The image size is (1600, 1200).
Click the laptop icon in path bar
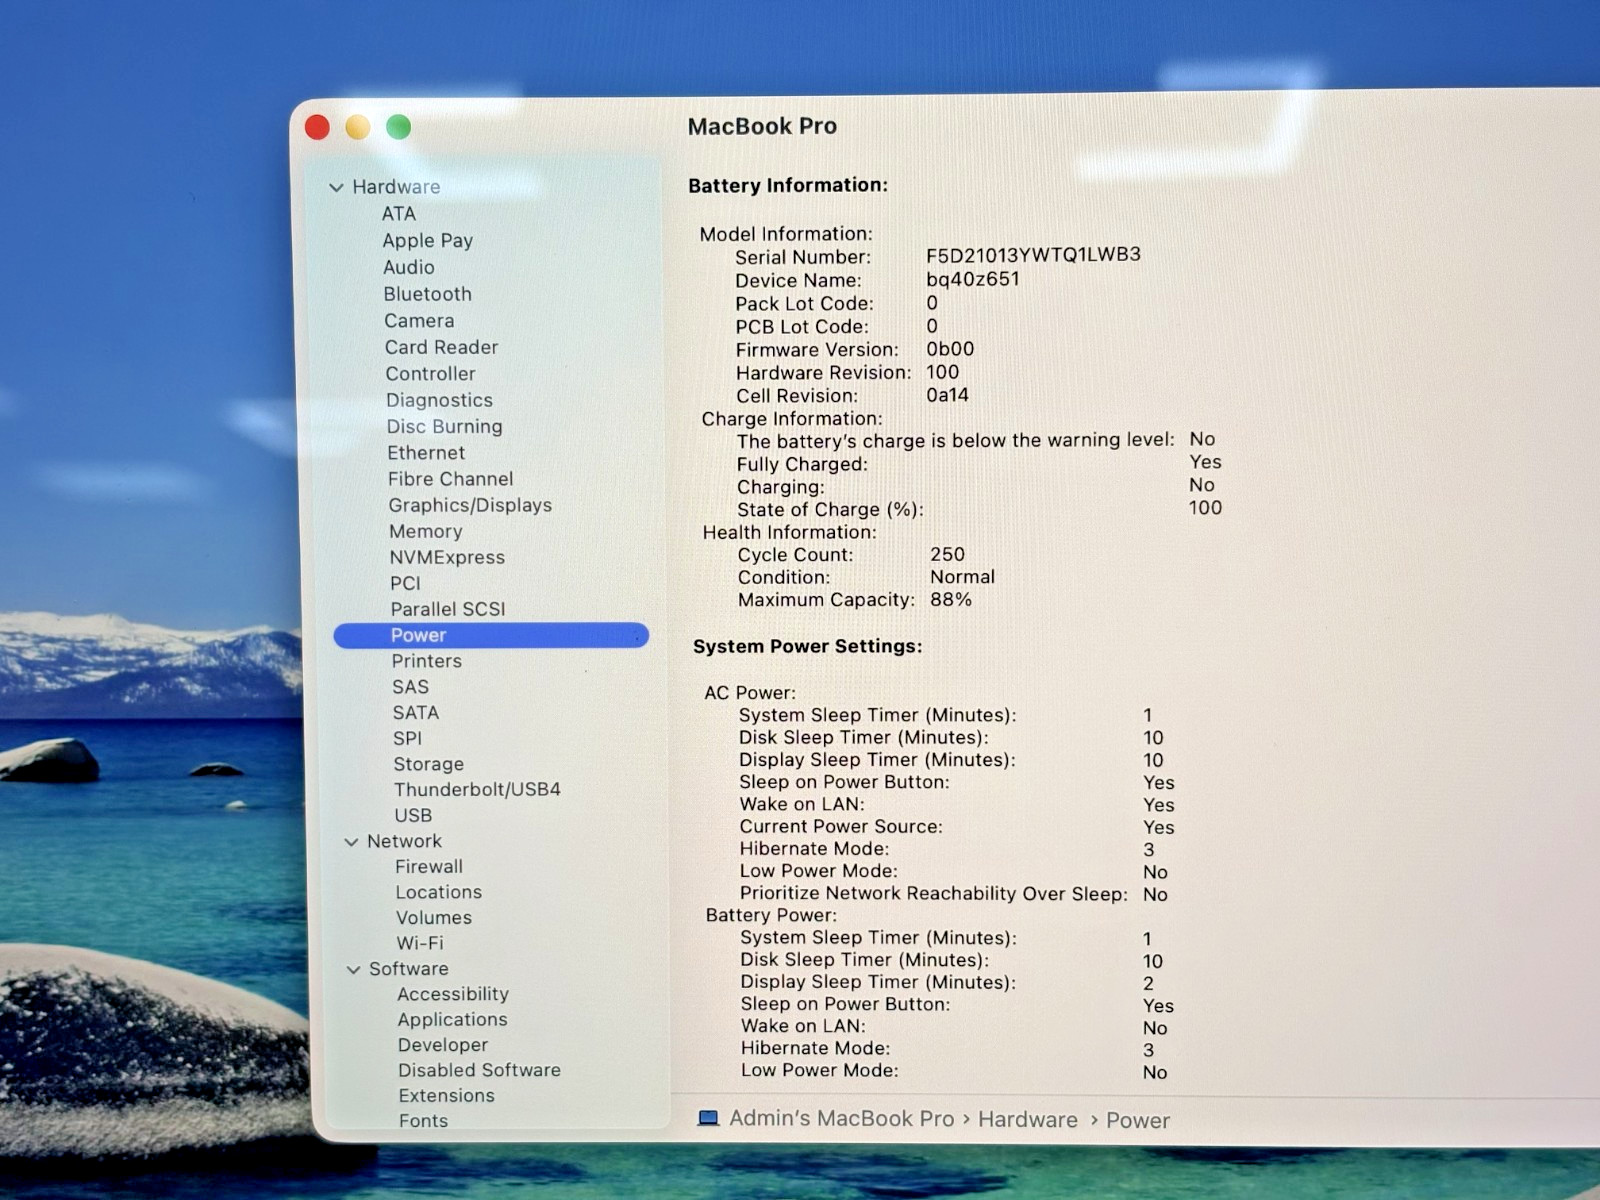[x=708, y=1118]
